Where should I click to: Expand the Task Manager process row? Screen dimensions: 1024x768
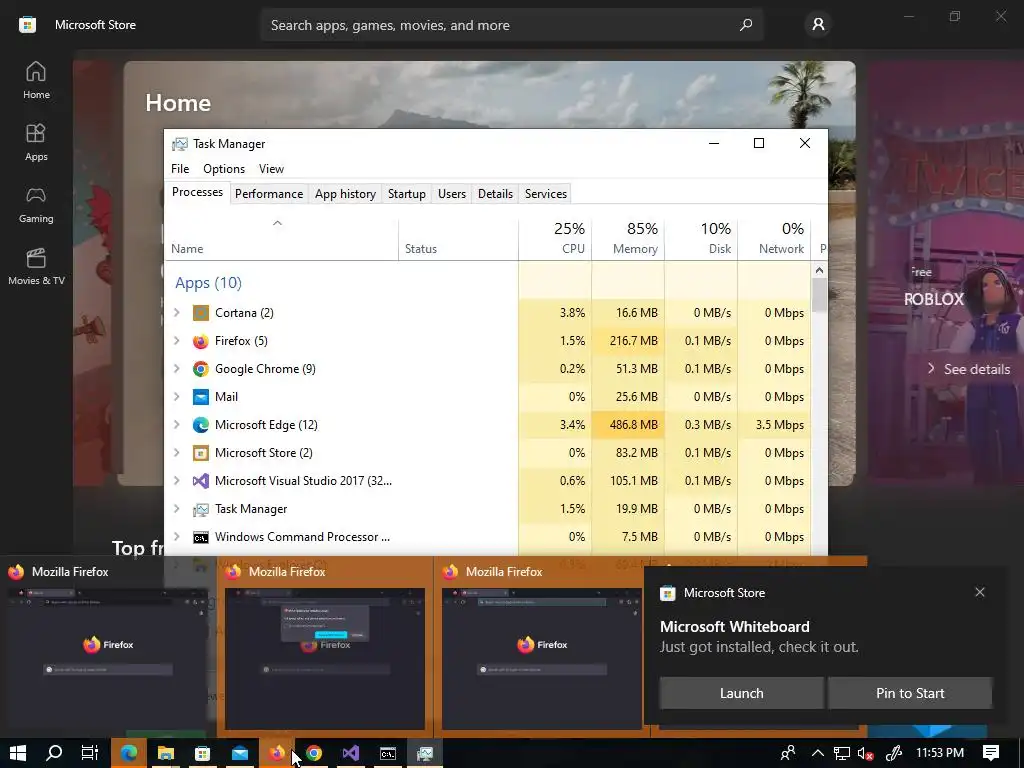(176, 509)
